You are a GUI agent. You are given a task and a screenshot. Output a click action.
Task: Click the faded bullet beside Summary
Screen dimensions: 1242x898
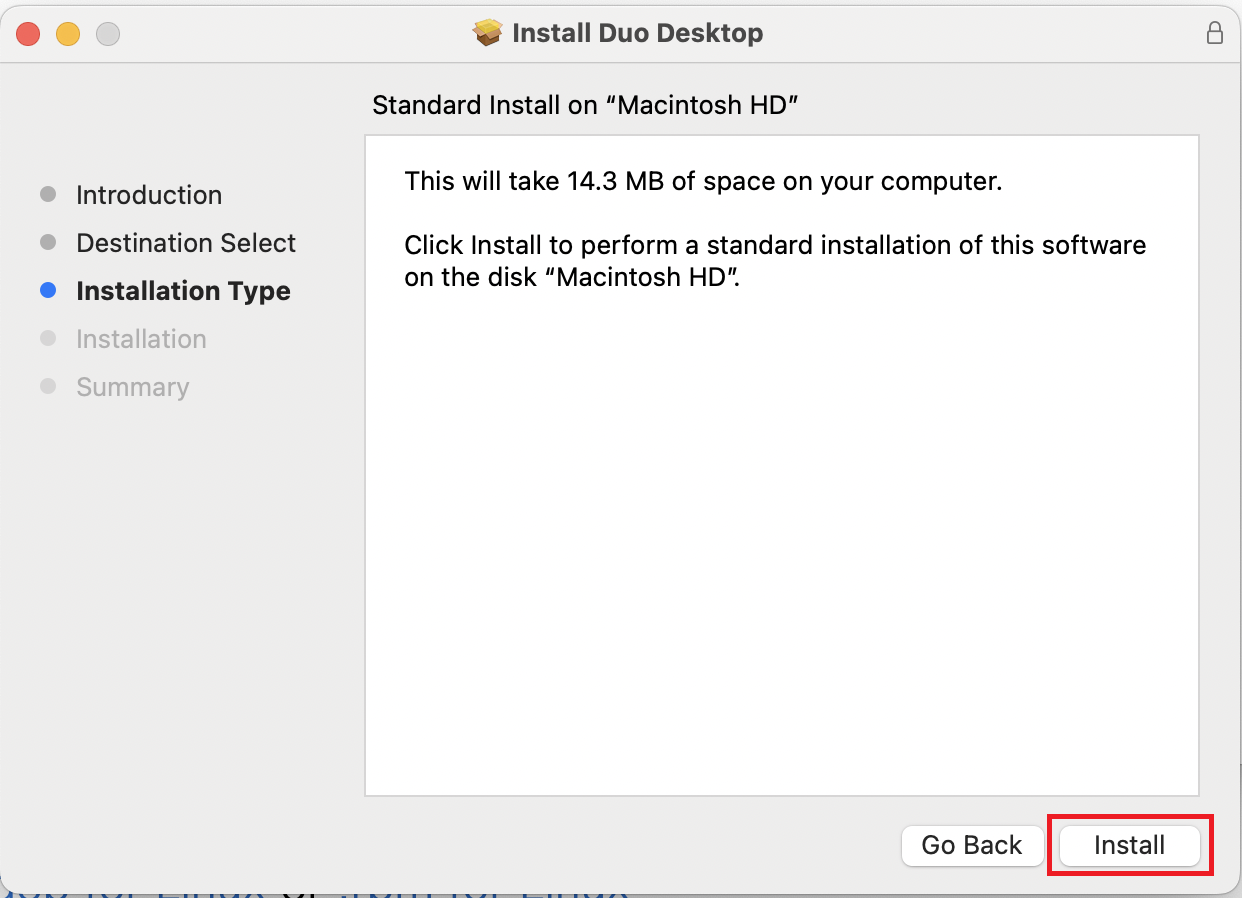coord(48,387)
